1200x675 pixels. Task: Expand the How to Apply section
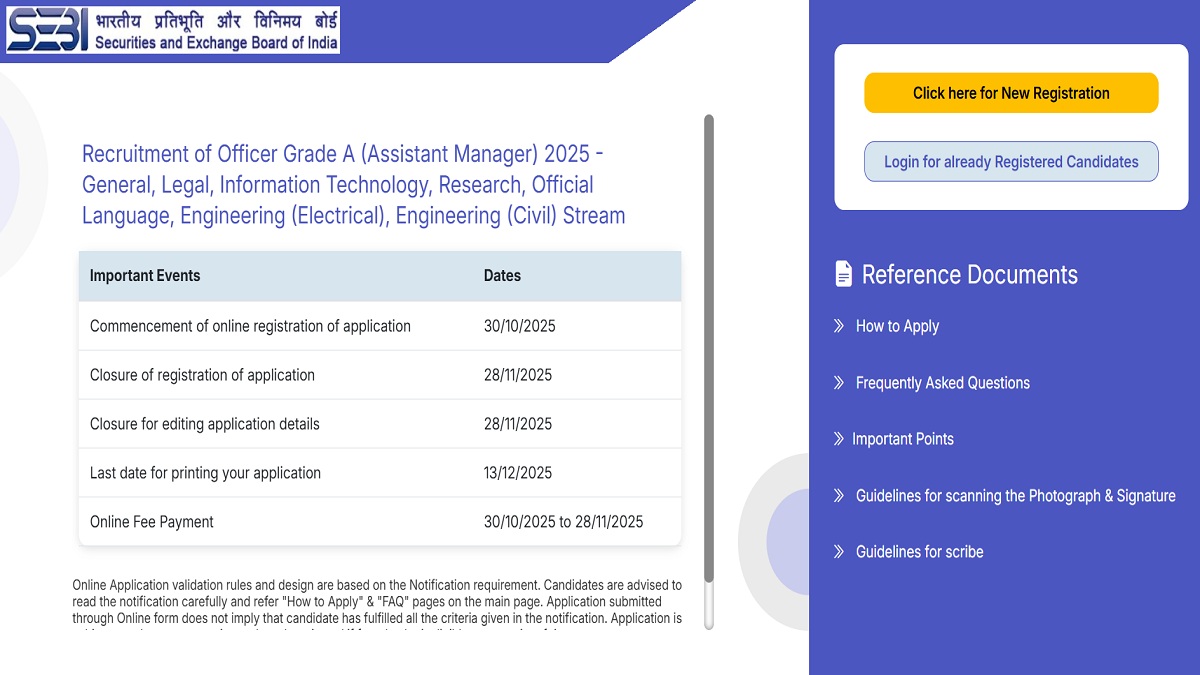pos(896,325)
